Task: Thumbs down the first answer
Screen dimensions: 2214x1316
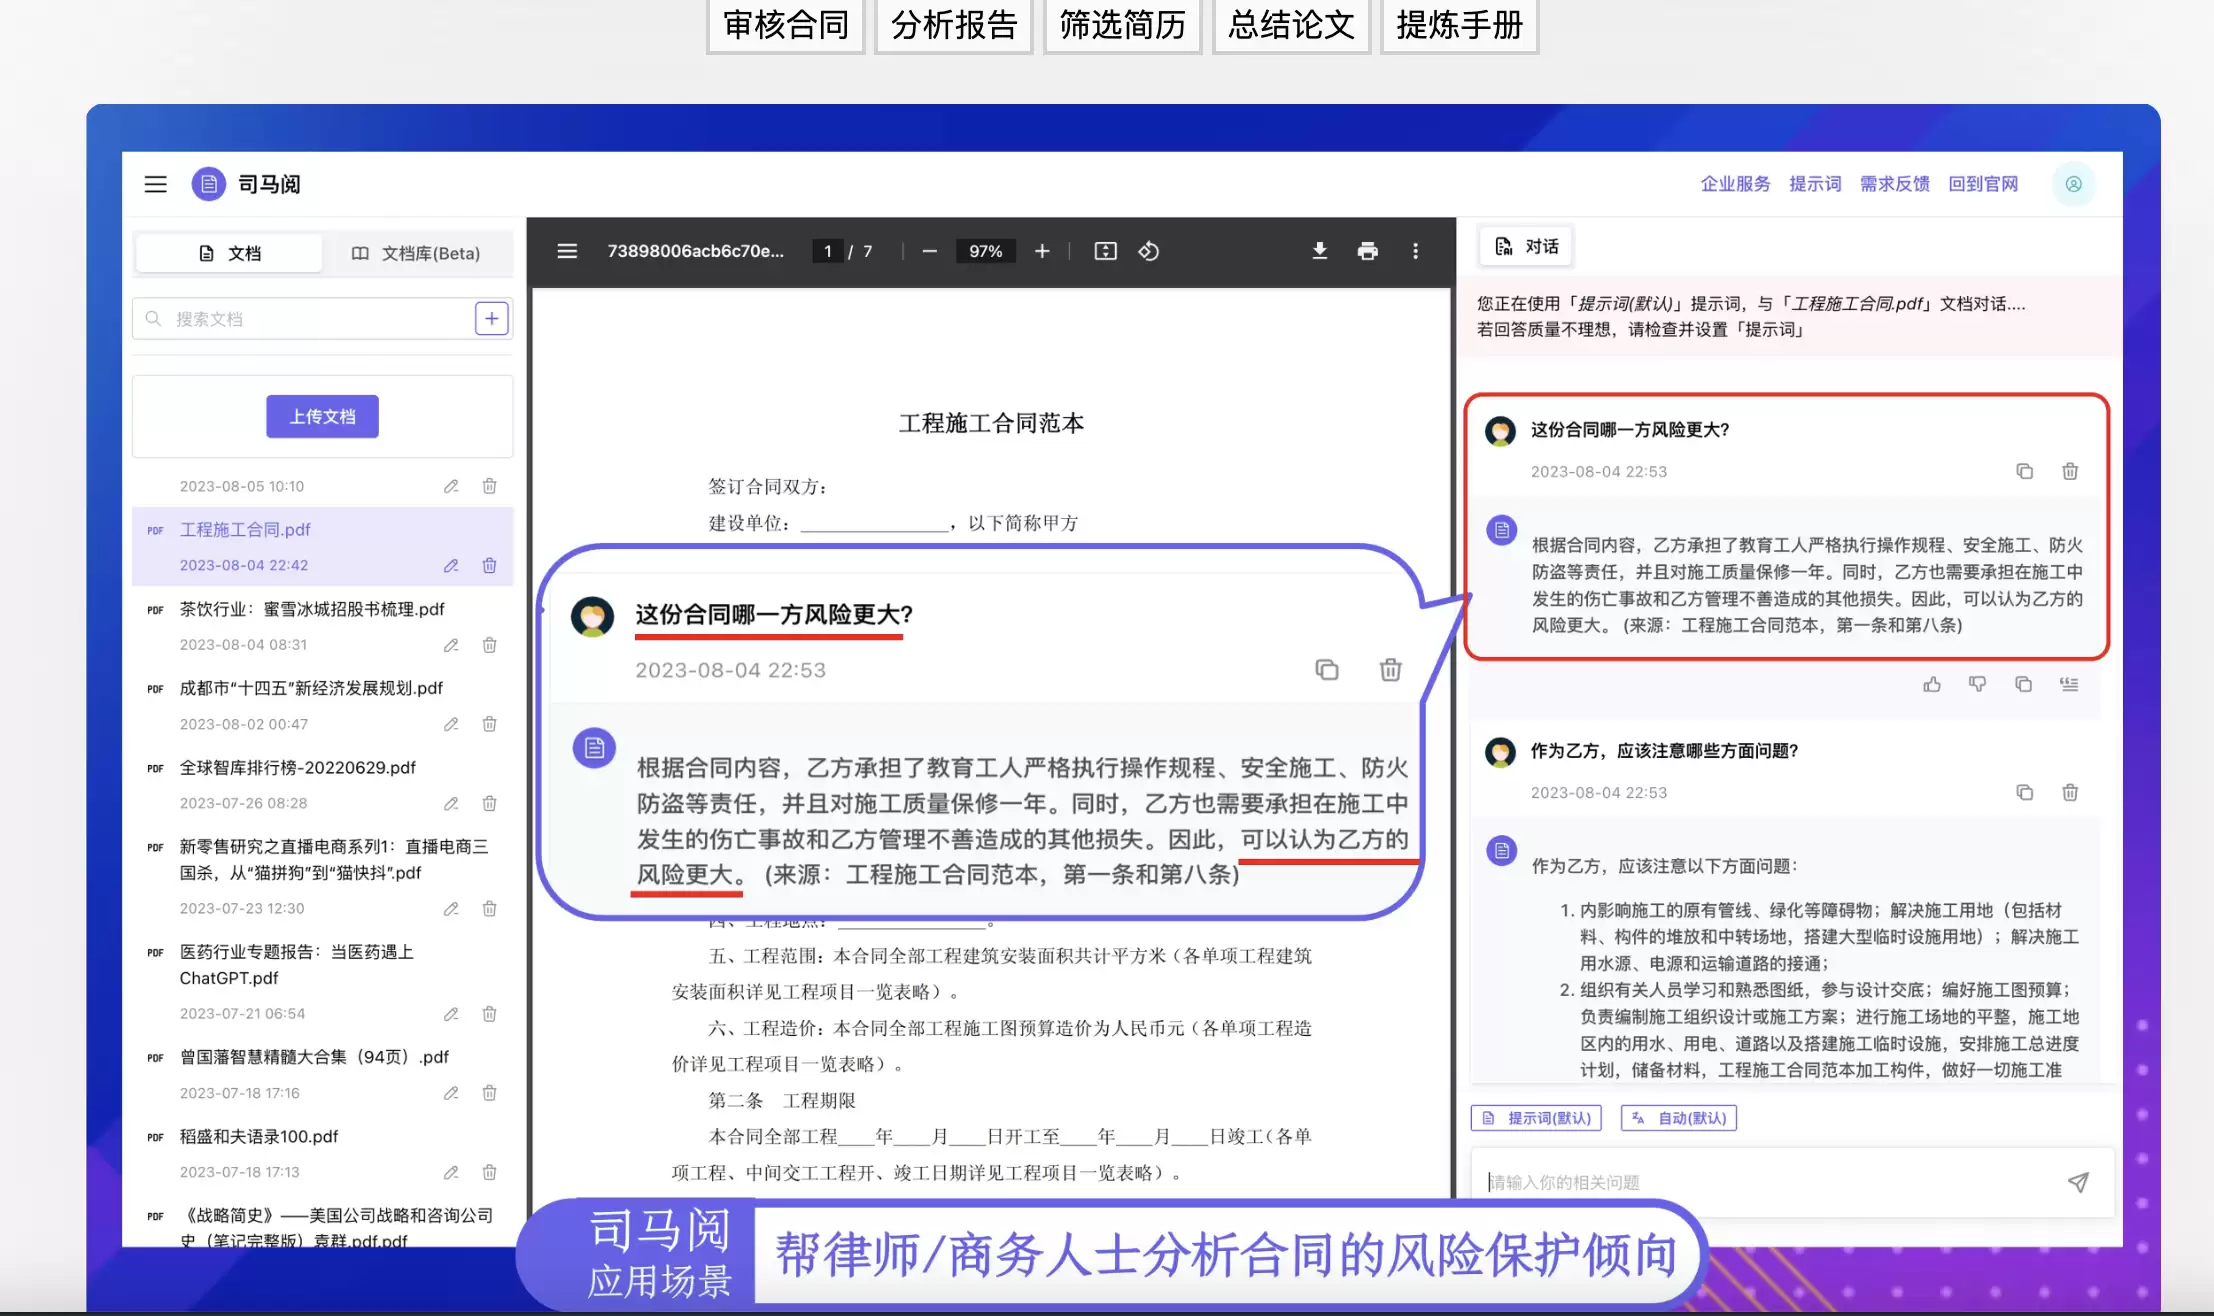Action: tap(1977, 684)
